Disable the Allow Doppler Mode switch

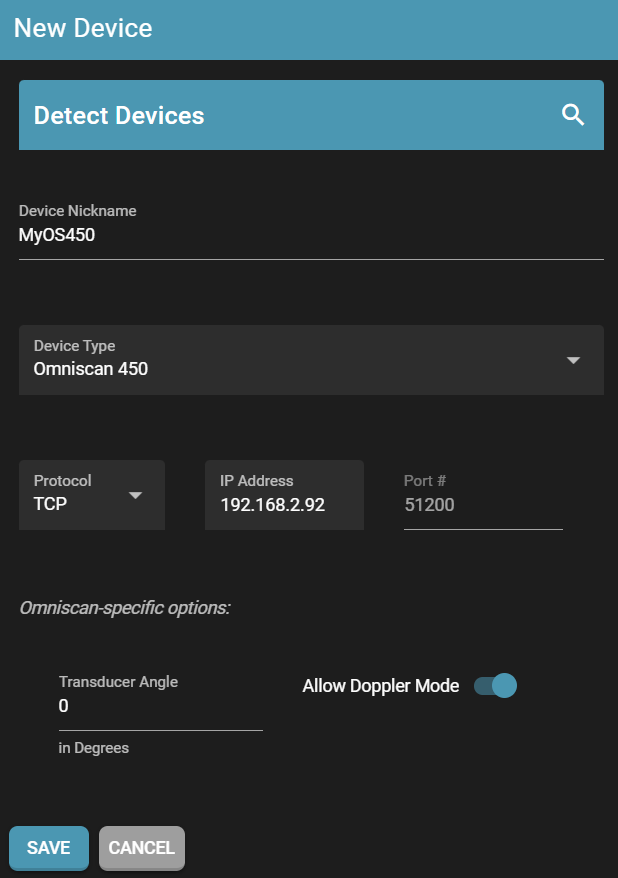[496, 686]
